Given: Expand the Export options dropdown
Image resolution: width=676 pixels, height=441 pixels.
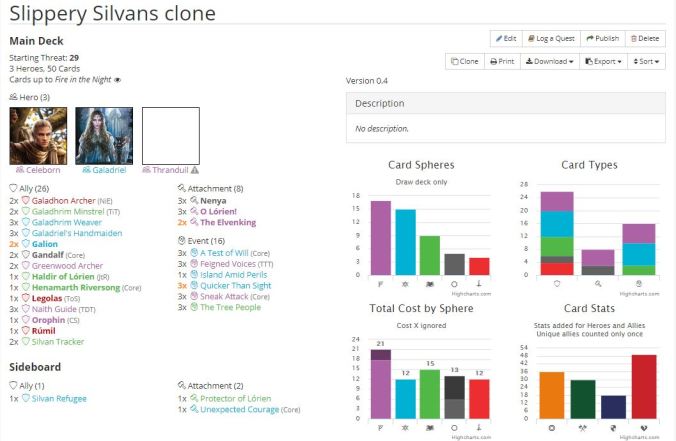Looking at the screenshot, I should [602, 61].
